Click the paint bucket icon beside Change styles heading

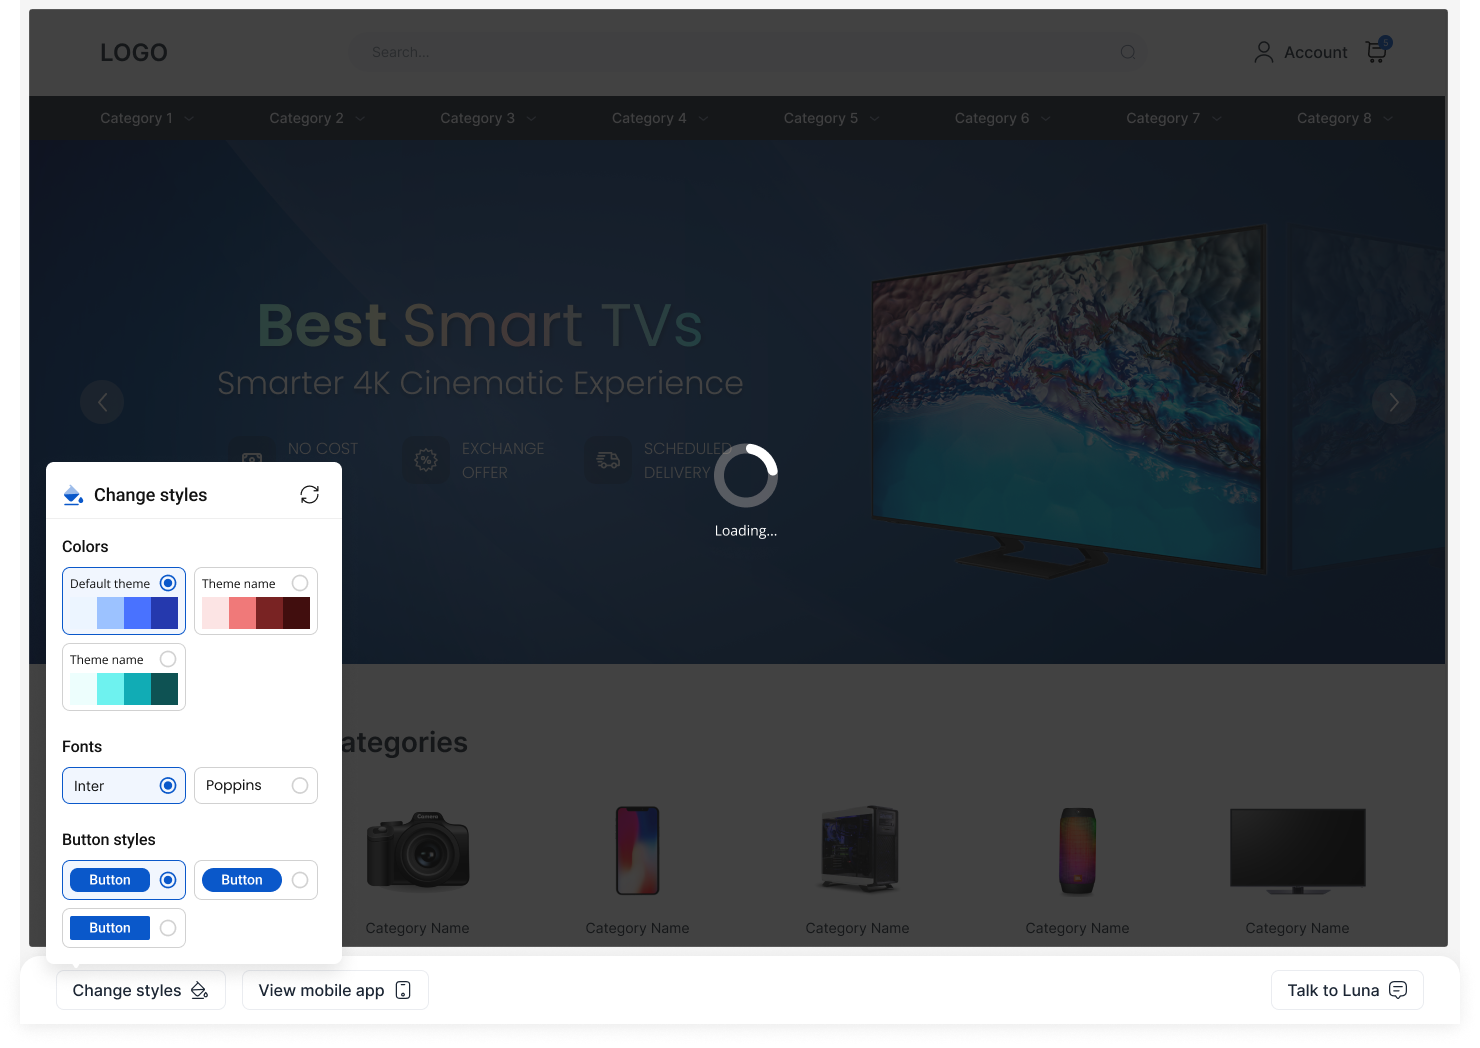pos(73,495)
